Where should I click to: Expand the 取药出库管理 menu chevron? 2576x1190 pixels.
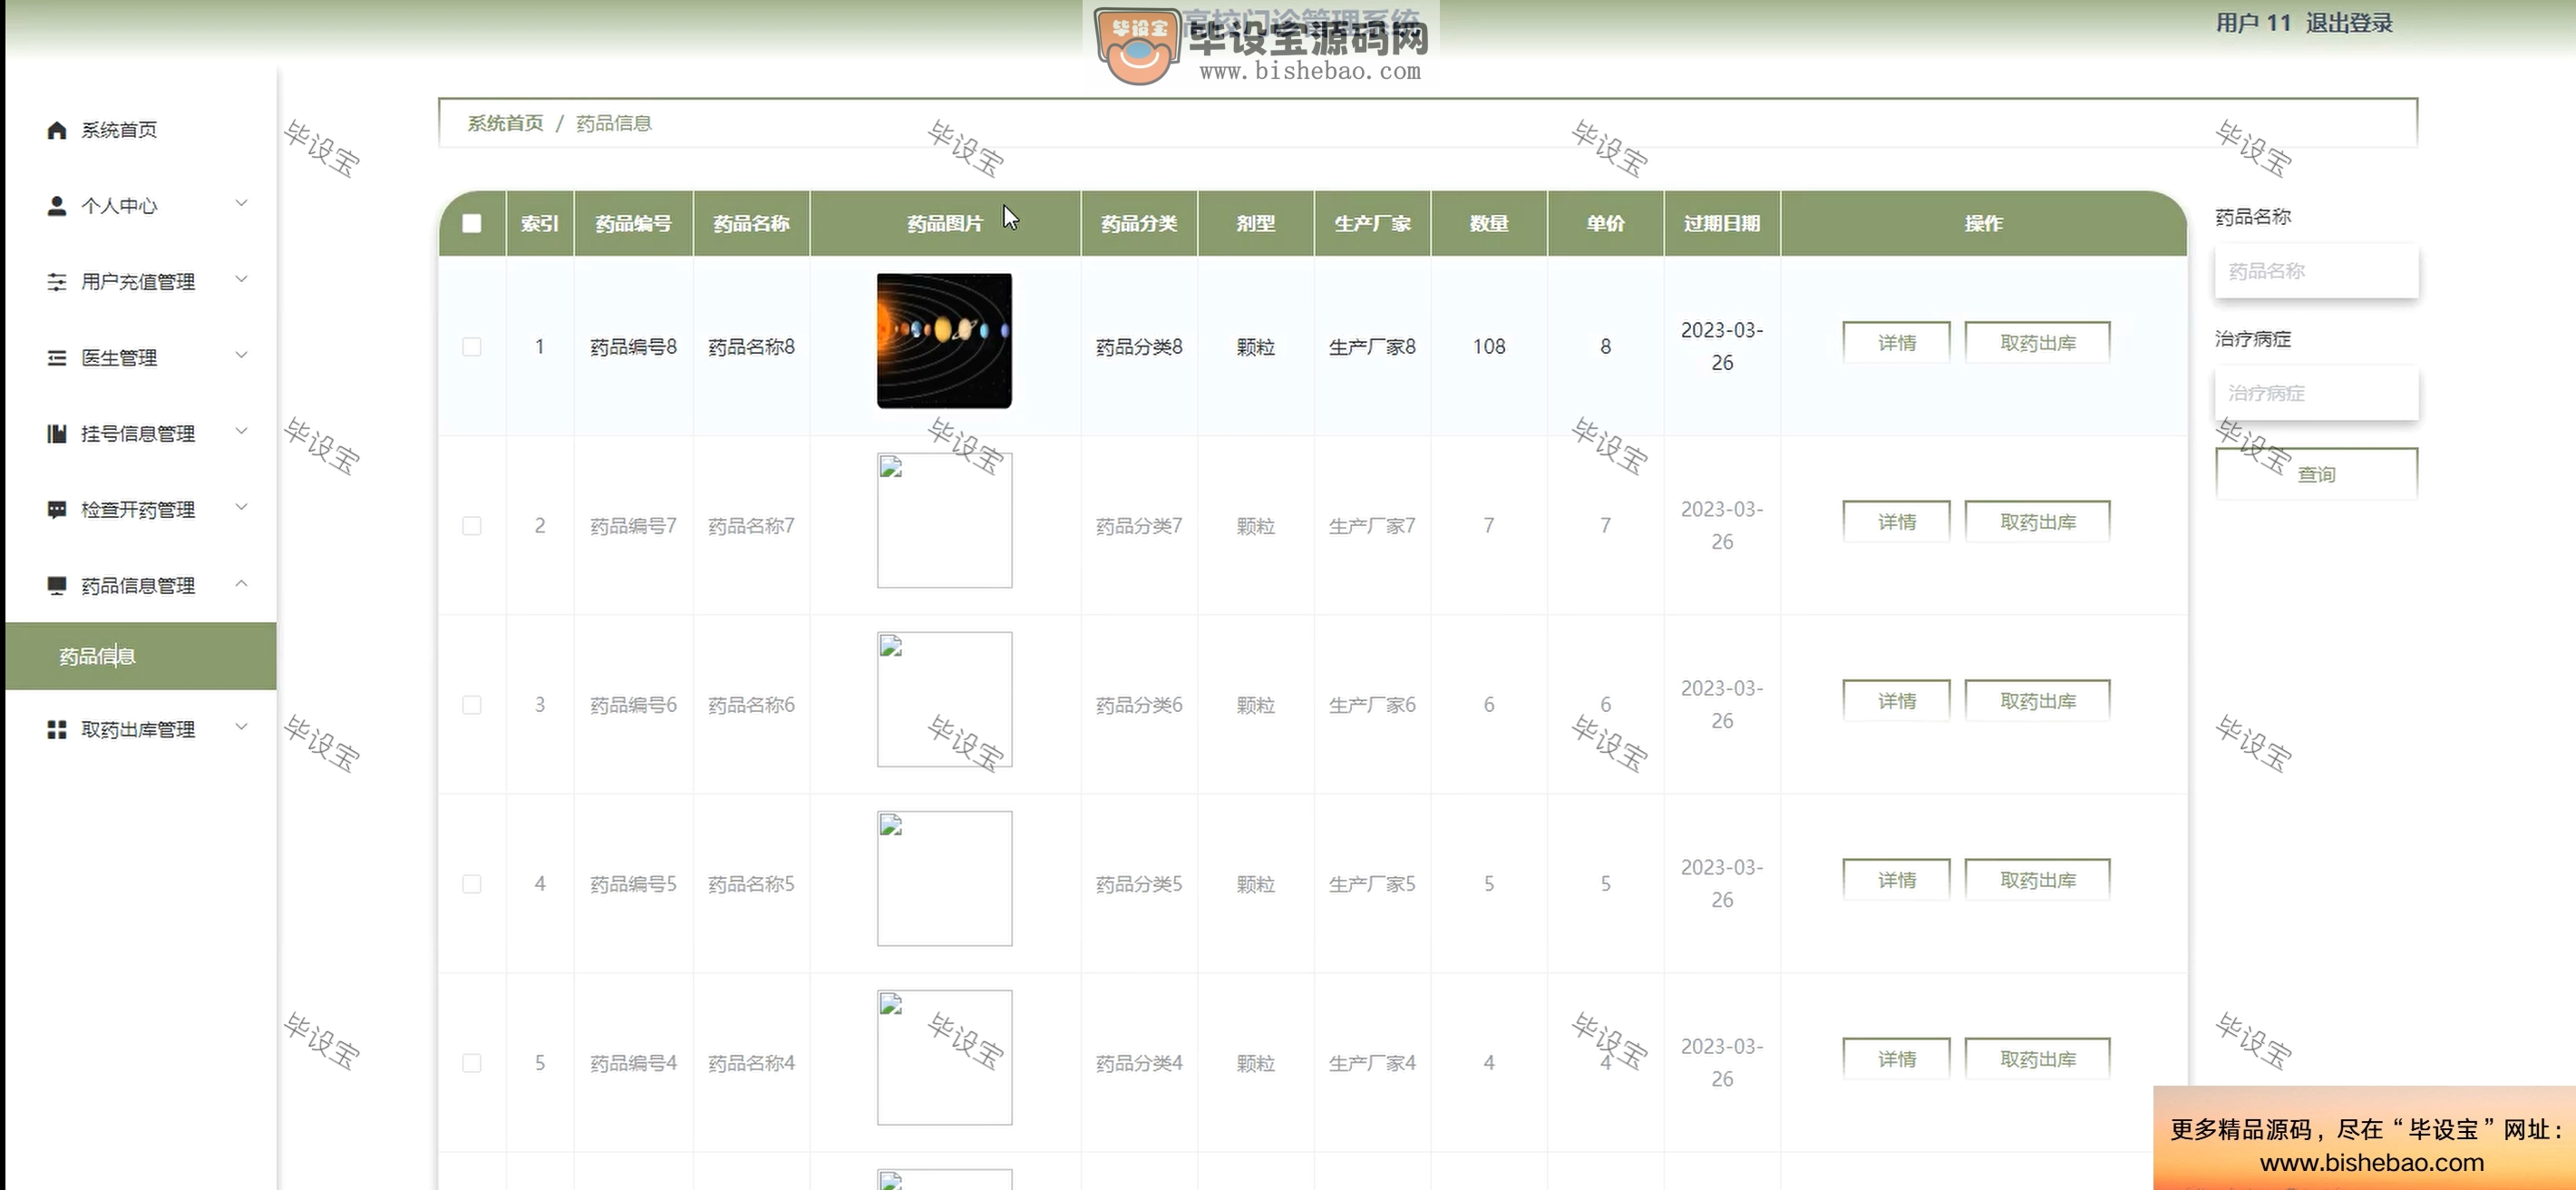coord(241,727)
